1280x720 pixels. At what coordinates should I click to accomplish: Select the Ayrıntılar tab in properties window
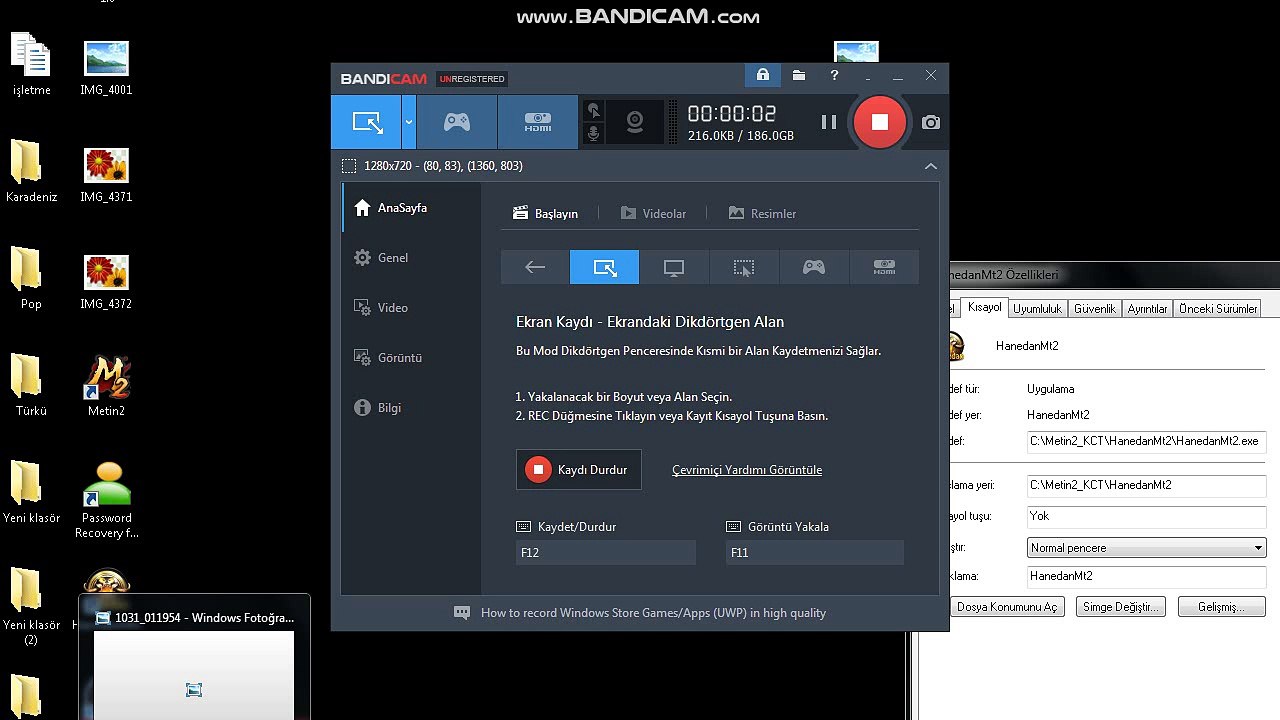coord(1147,309)
